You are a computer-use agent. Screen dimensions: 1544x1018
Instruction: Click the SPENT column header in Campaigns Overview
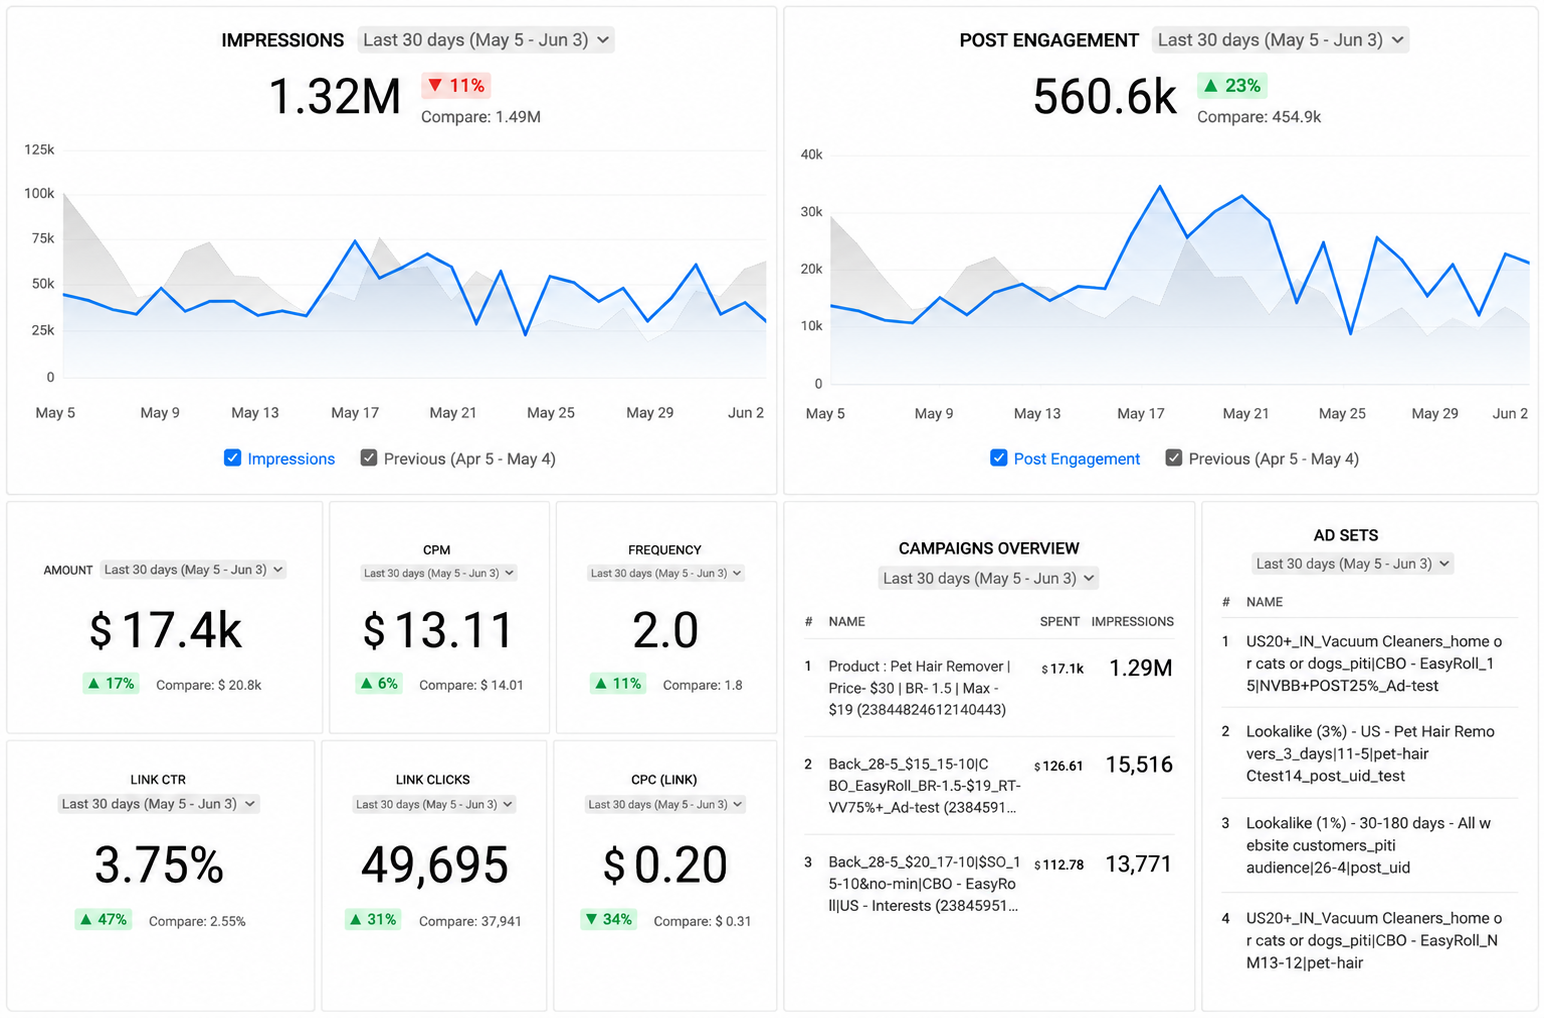pos(1059,622)
